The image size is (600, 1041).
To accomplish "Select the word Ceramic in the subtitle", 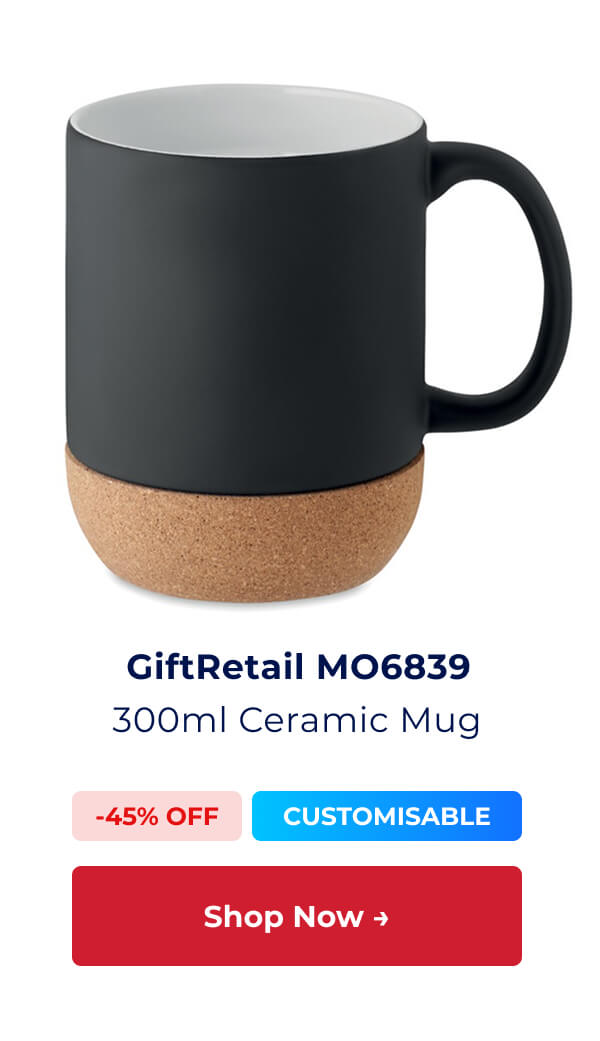I will [x=313, y=720].
